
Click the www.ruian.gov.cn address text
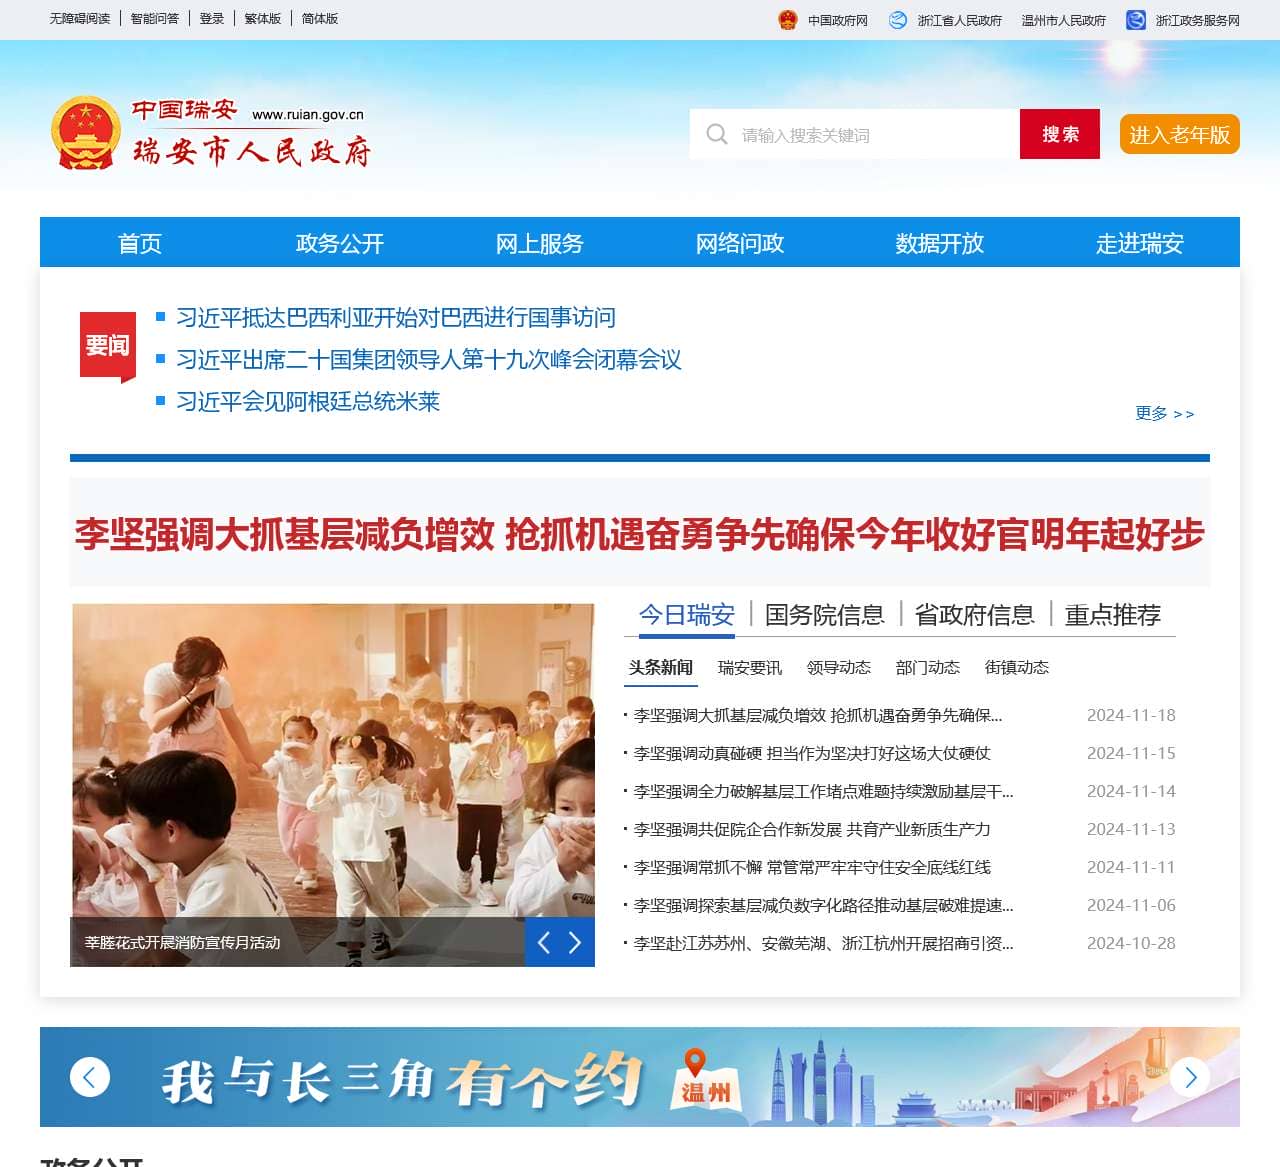[x=308, y=114]
